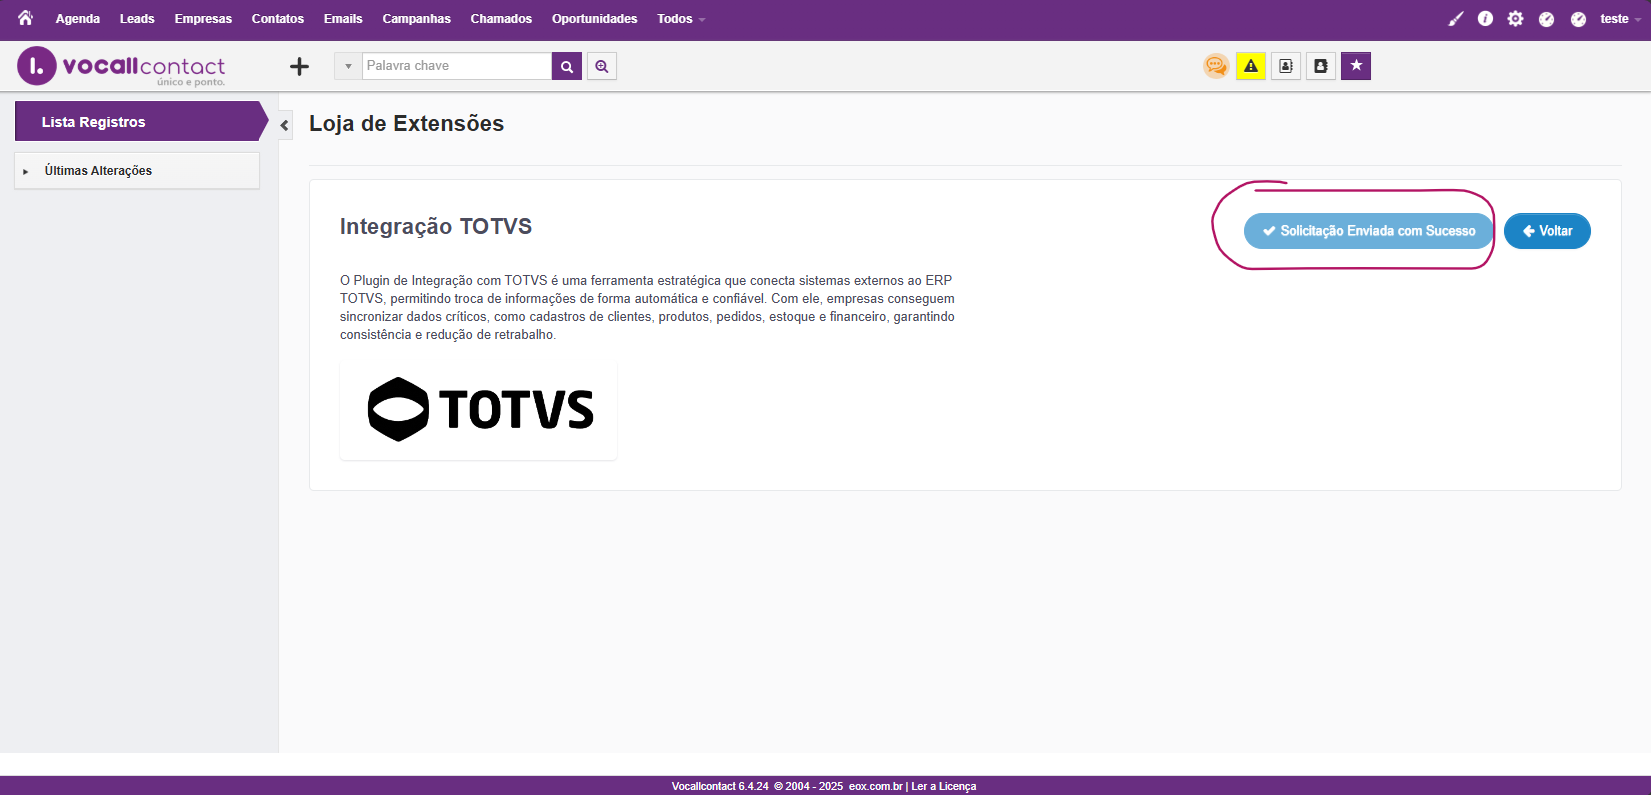Image resolution: width=1651 pixels, height=795 pixels.
Task: Open the teste user dropdown
Action: click(x=1618, y=19)
